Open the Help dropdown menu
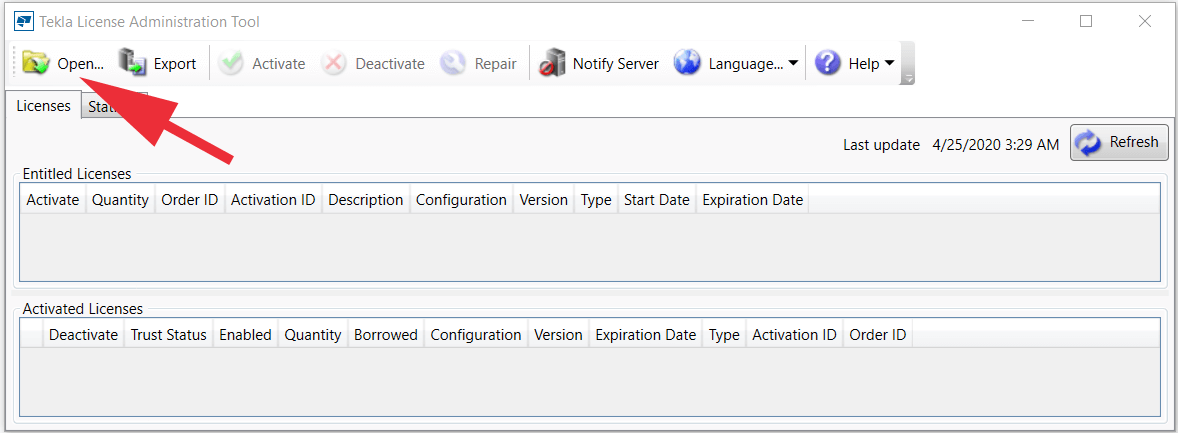This screenshot has height=433, width=1178. tap(855, 64)
